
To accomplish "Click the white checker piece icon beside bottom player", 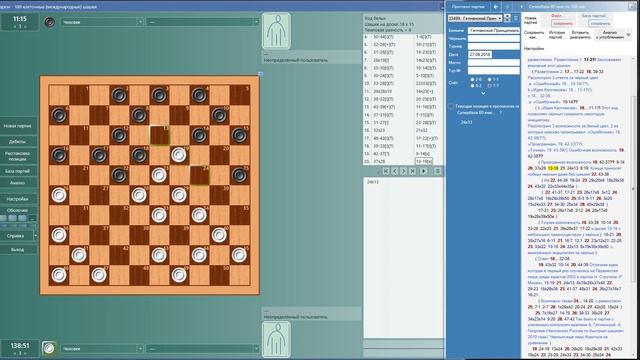I will click(x=49, y=348).
